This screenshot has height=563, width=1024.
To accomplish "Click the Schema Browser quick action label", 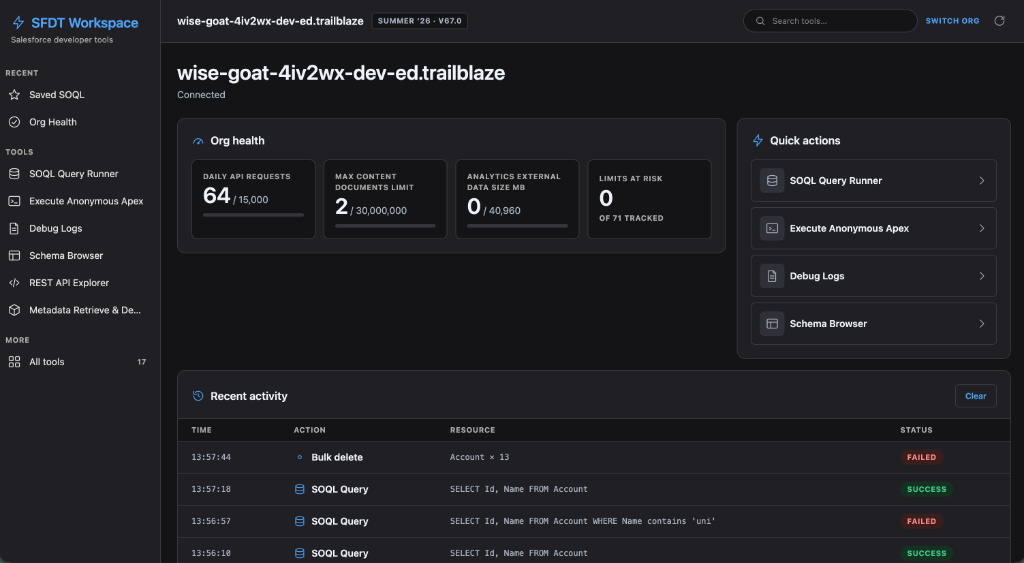I will (x=828, y=324).
